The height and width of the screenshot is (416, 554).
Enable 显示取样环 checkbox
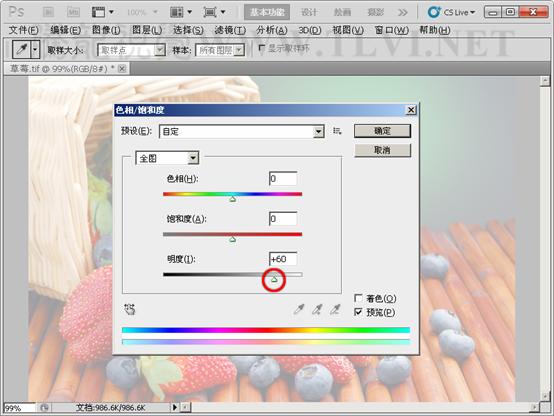tap(262, 48)
